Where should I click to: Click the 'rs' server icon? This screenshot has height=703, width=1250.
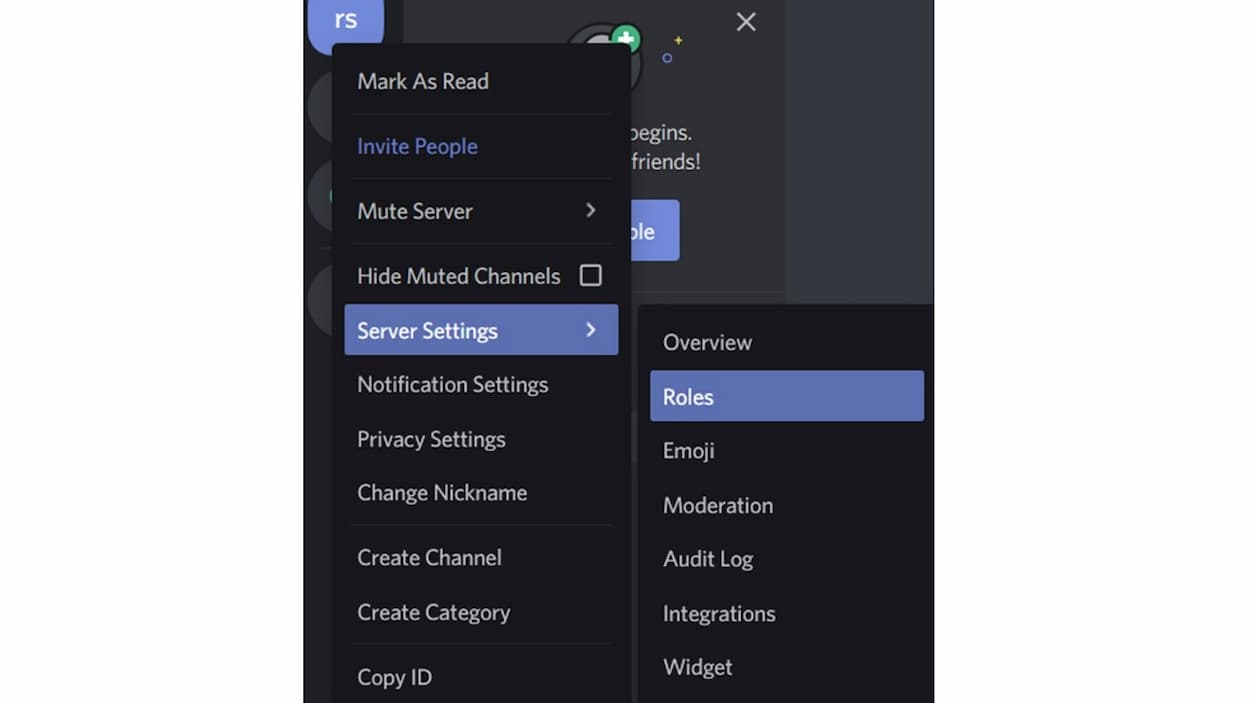click(345, 22)
